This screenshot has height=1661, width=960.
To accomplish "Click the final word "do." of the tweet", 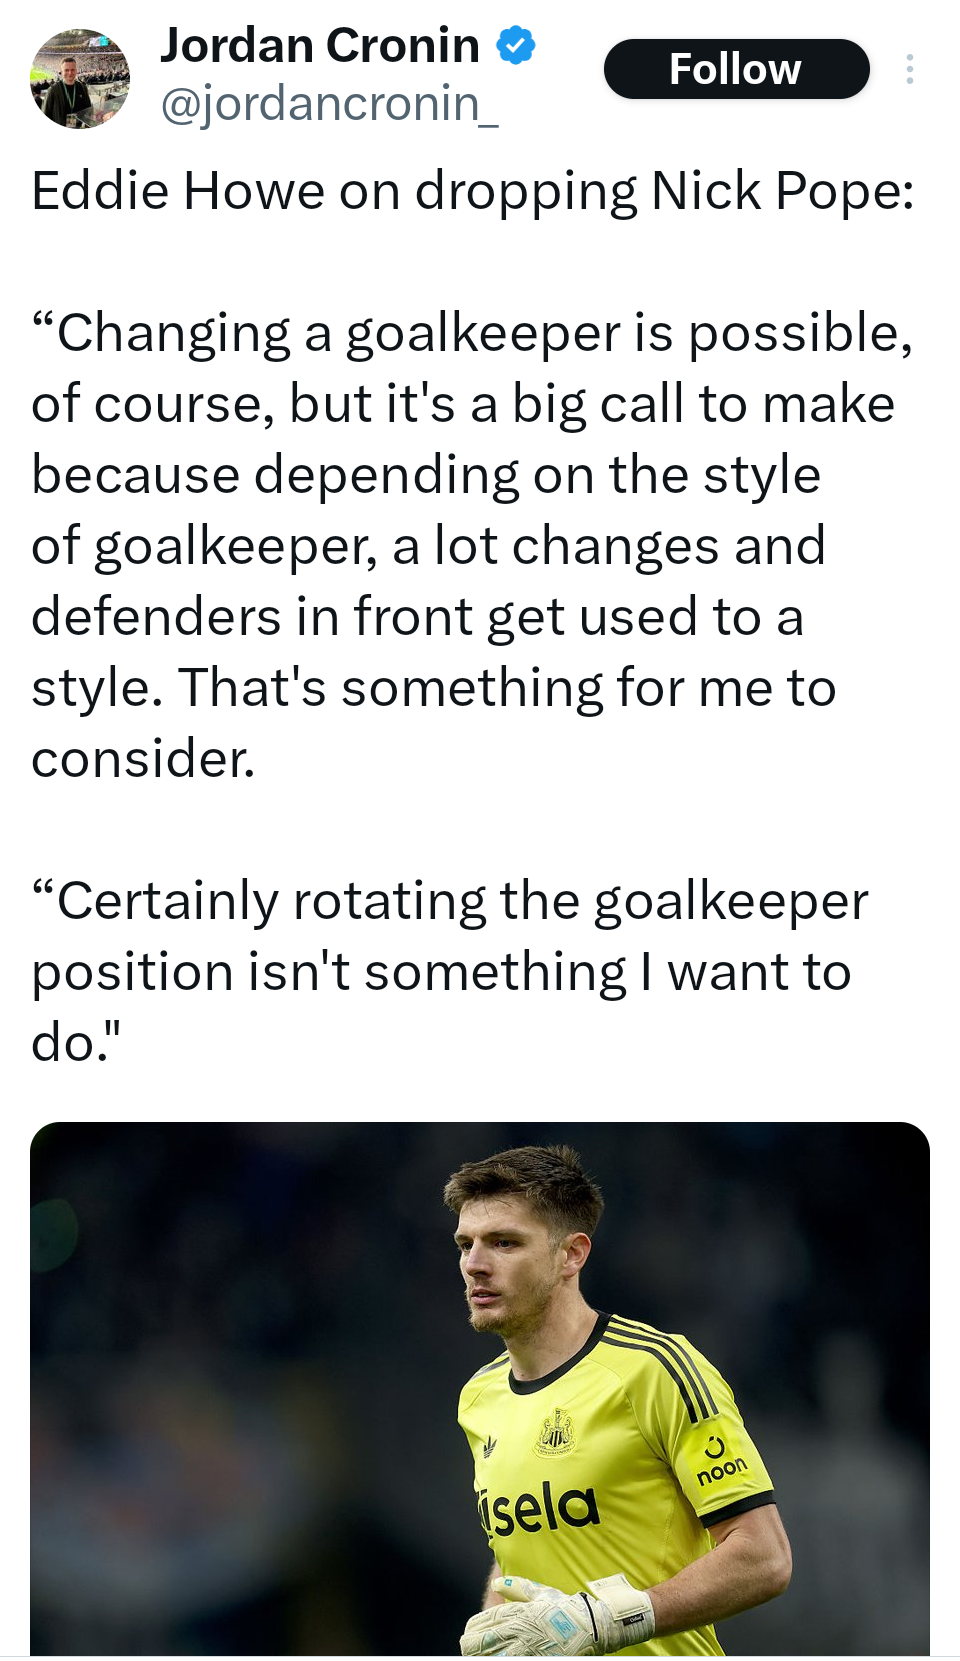I will coord(76,1043).
